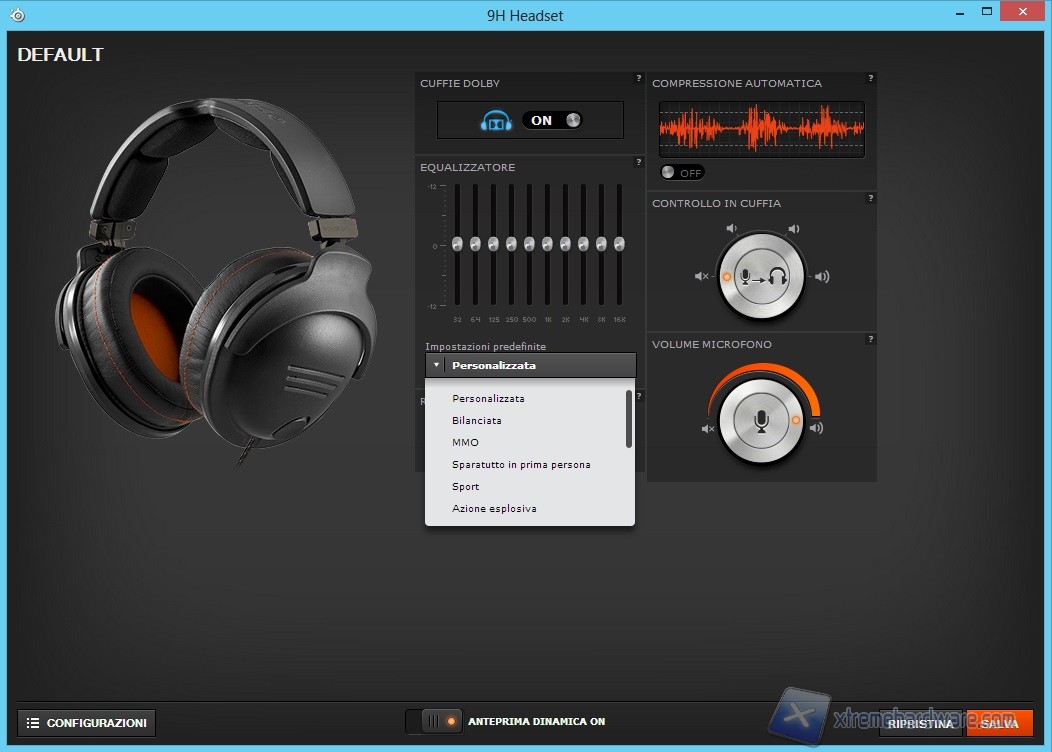Collapse the Impostazioni predefinite dropdown arrow
Screen dimensions: 1052x752
click(436, 365)
